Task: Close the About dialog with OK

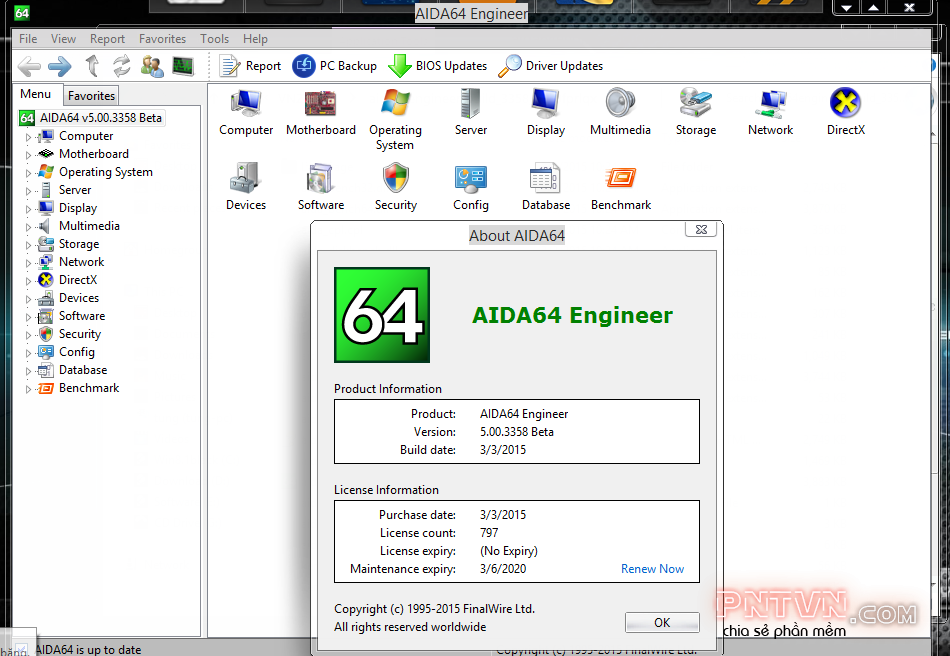Action: coord(662,622)
